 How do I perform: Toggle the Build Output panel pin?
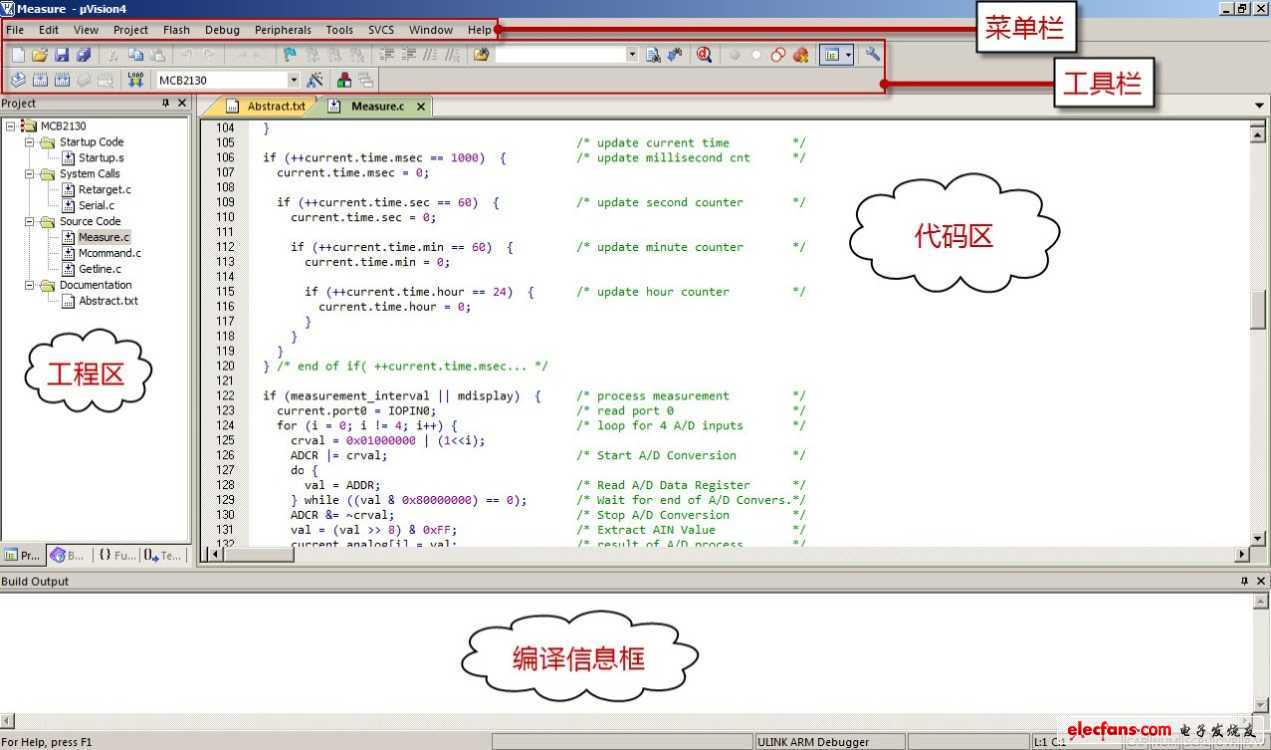(x=1245, y=581)
